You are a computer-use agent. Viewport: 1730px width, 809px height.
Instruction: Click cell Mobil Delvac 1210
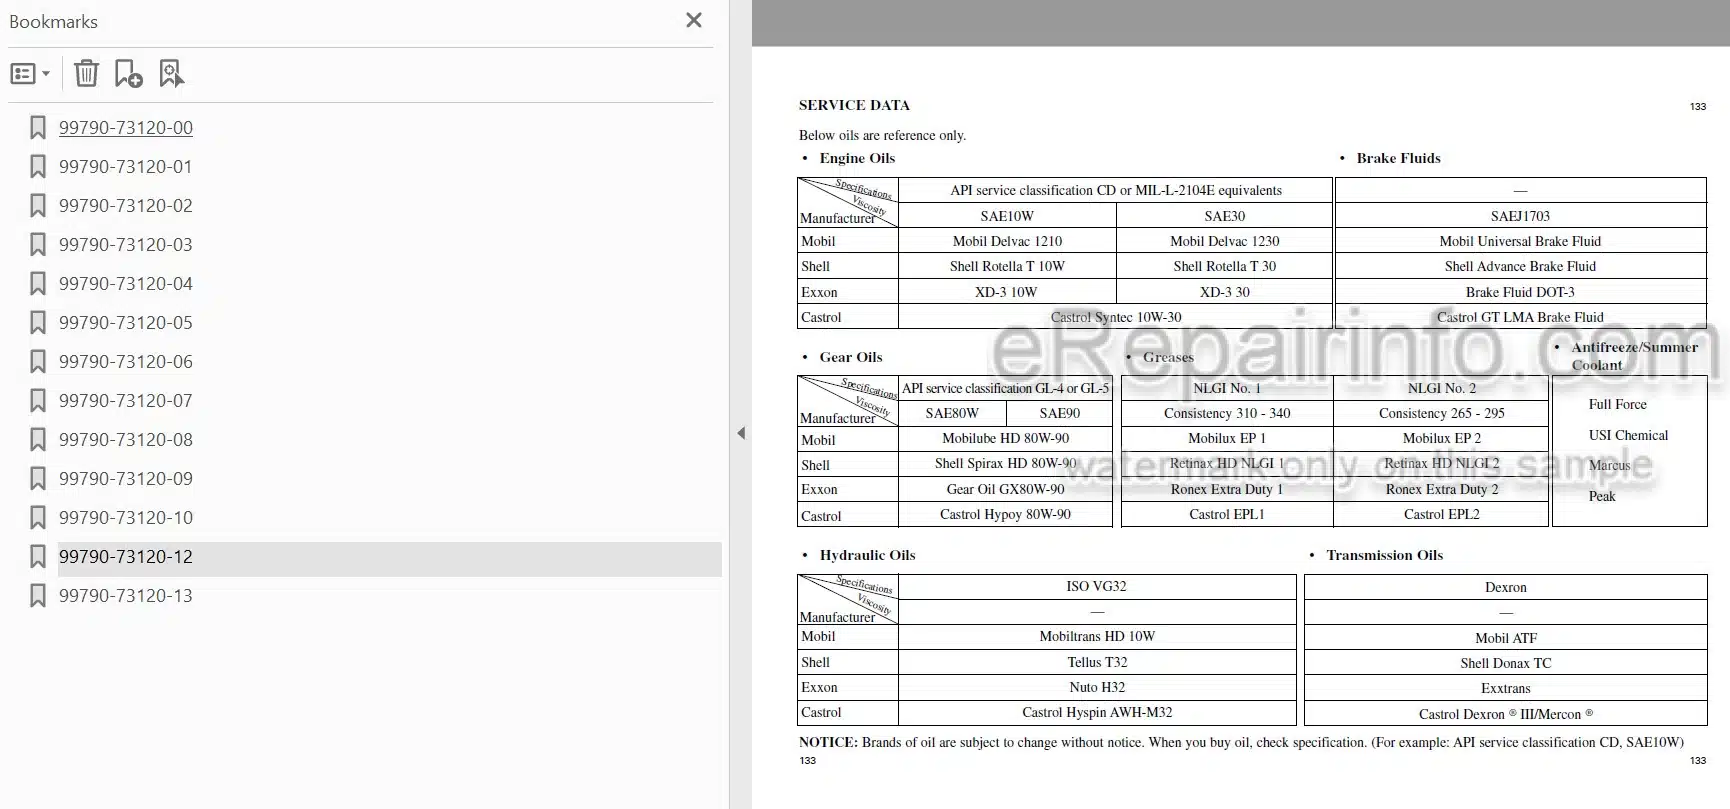(x=1007, y=241)
